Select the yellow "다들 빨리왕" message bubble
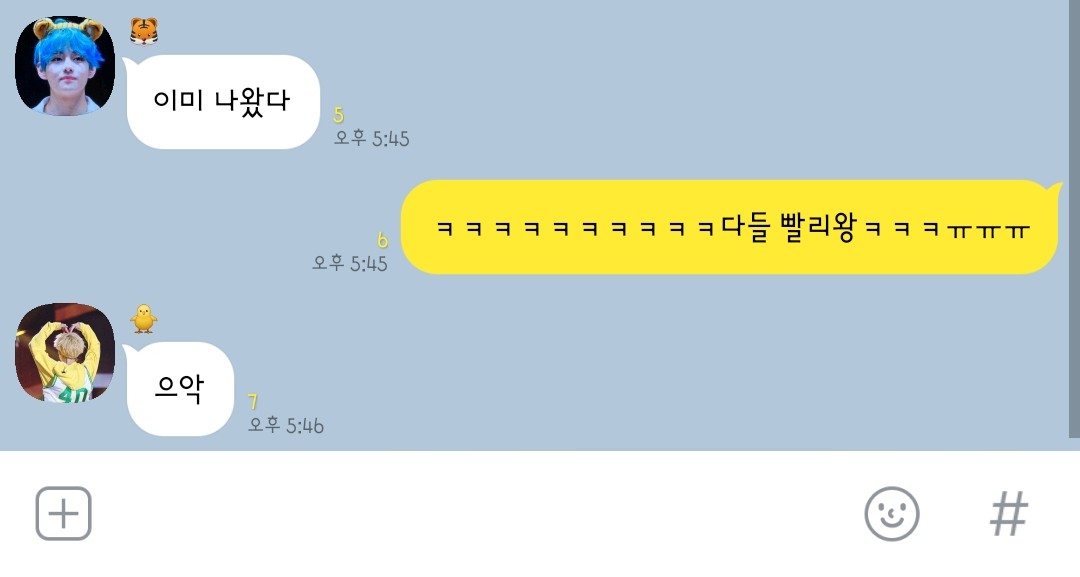1080x577 pixels. [x=731, y=227]
